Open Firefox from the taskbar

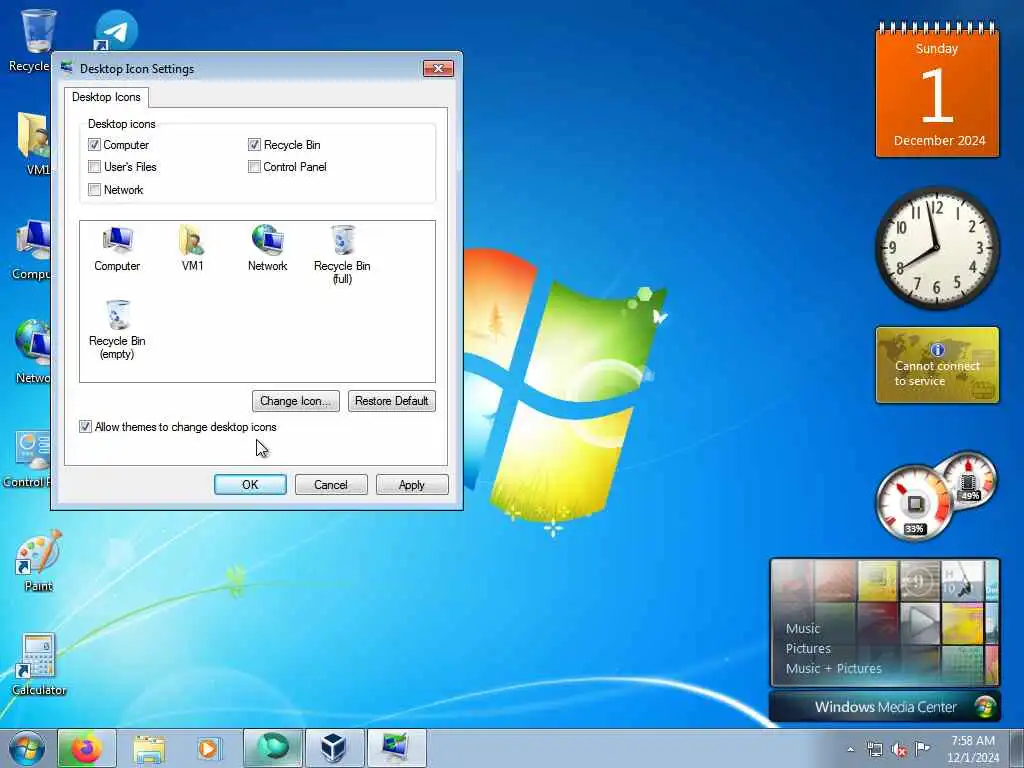[x=87, y=748]
